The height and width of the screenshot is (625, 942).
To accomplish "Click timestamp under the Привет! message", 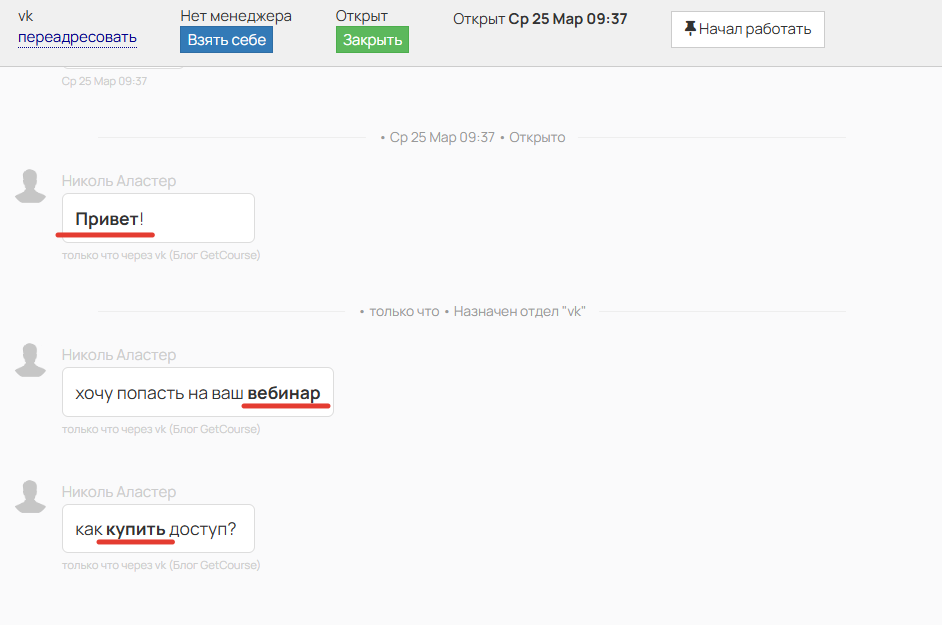I will pos(160,255).
